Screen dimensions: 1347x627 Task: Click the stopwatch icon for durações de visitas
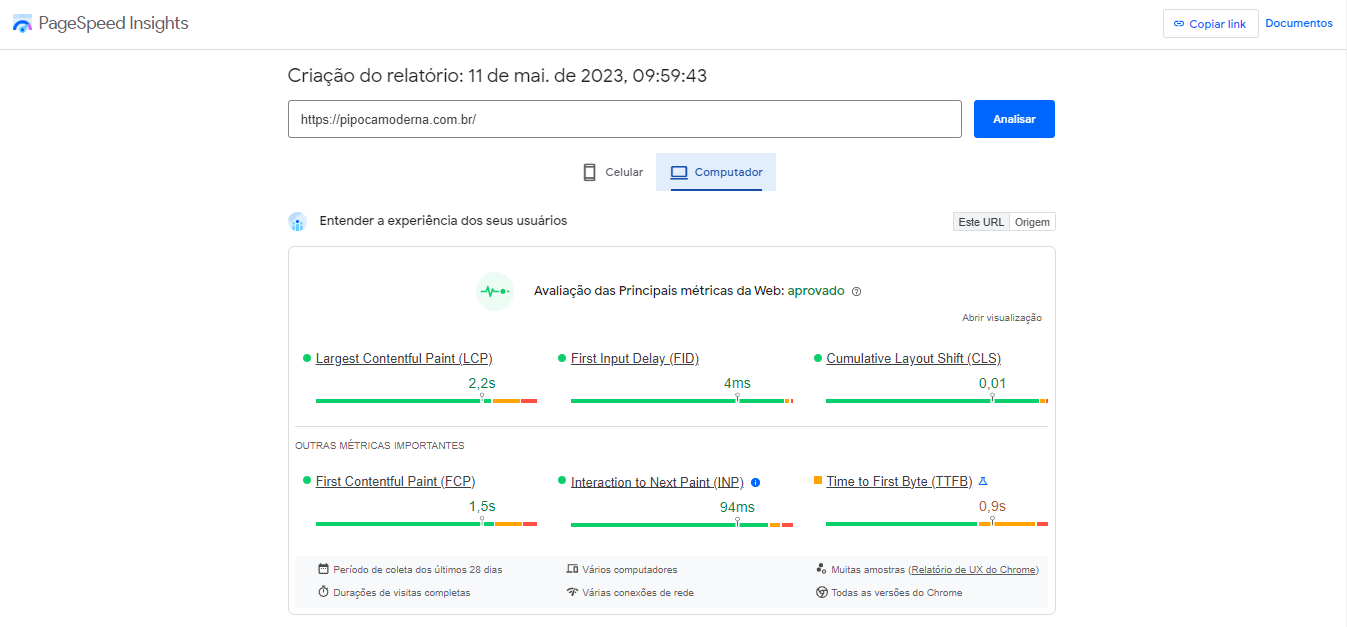coord(323,592)
